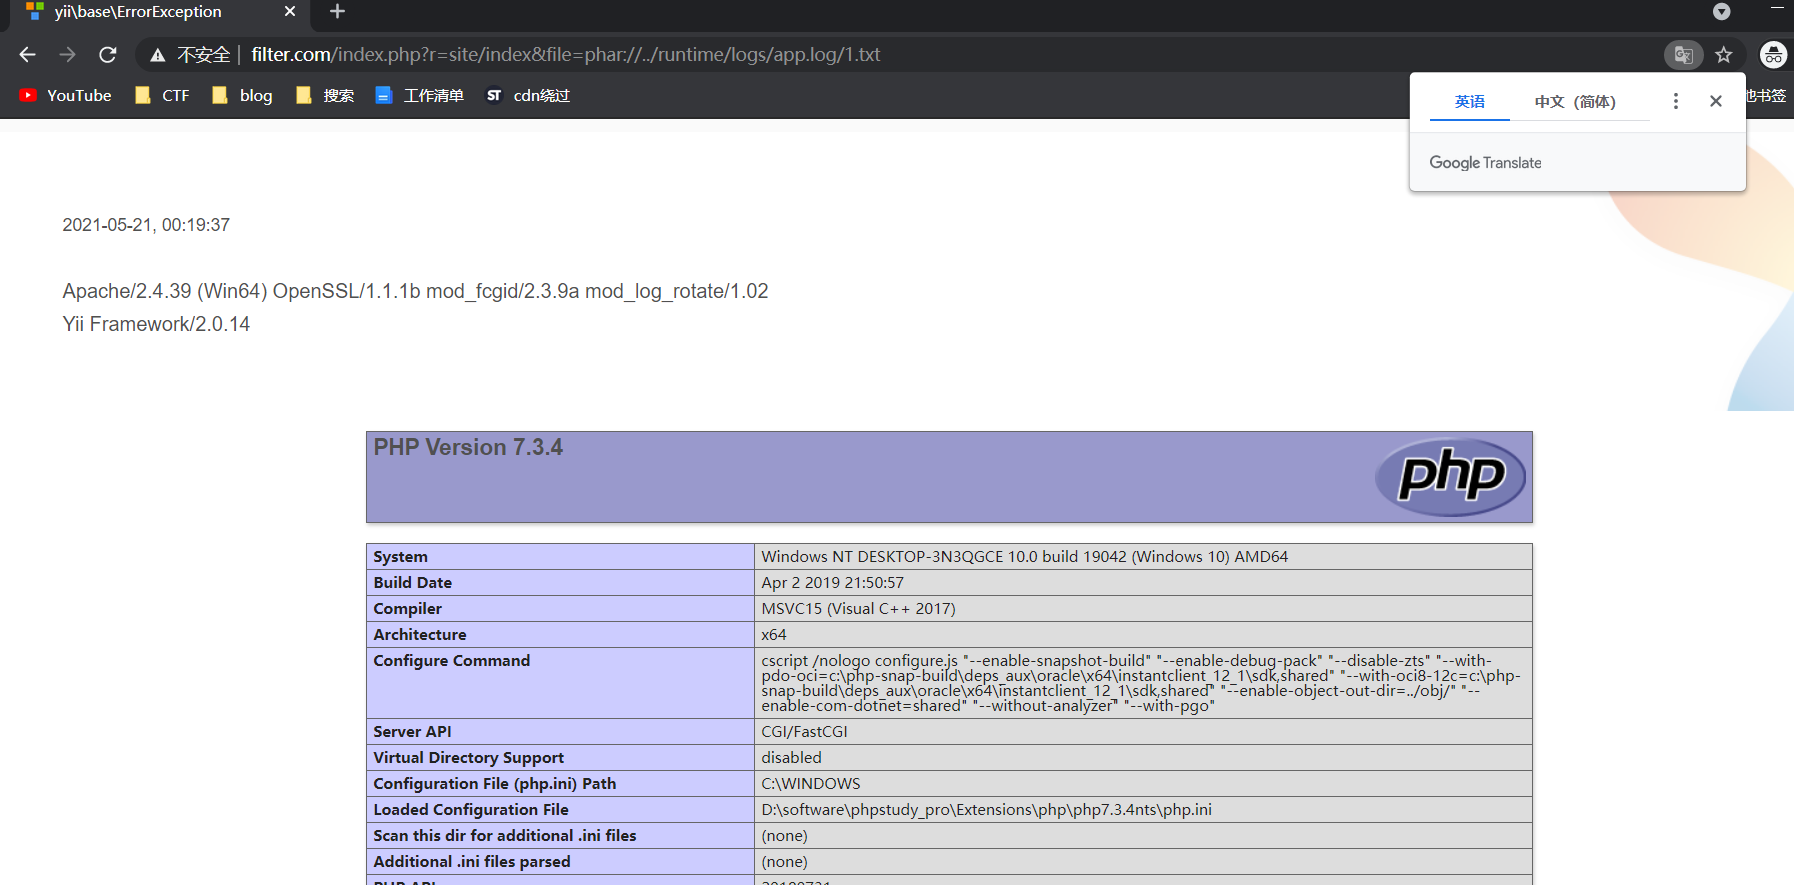Close the yii\base\ErrorException tab
Image resolution: width=1794 pixels, height=885 pixels.
[290, 11]
